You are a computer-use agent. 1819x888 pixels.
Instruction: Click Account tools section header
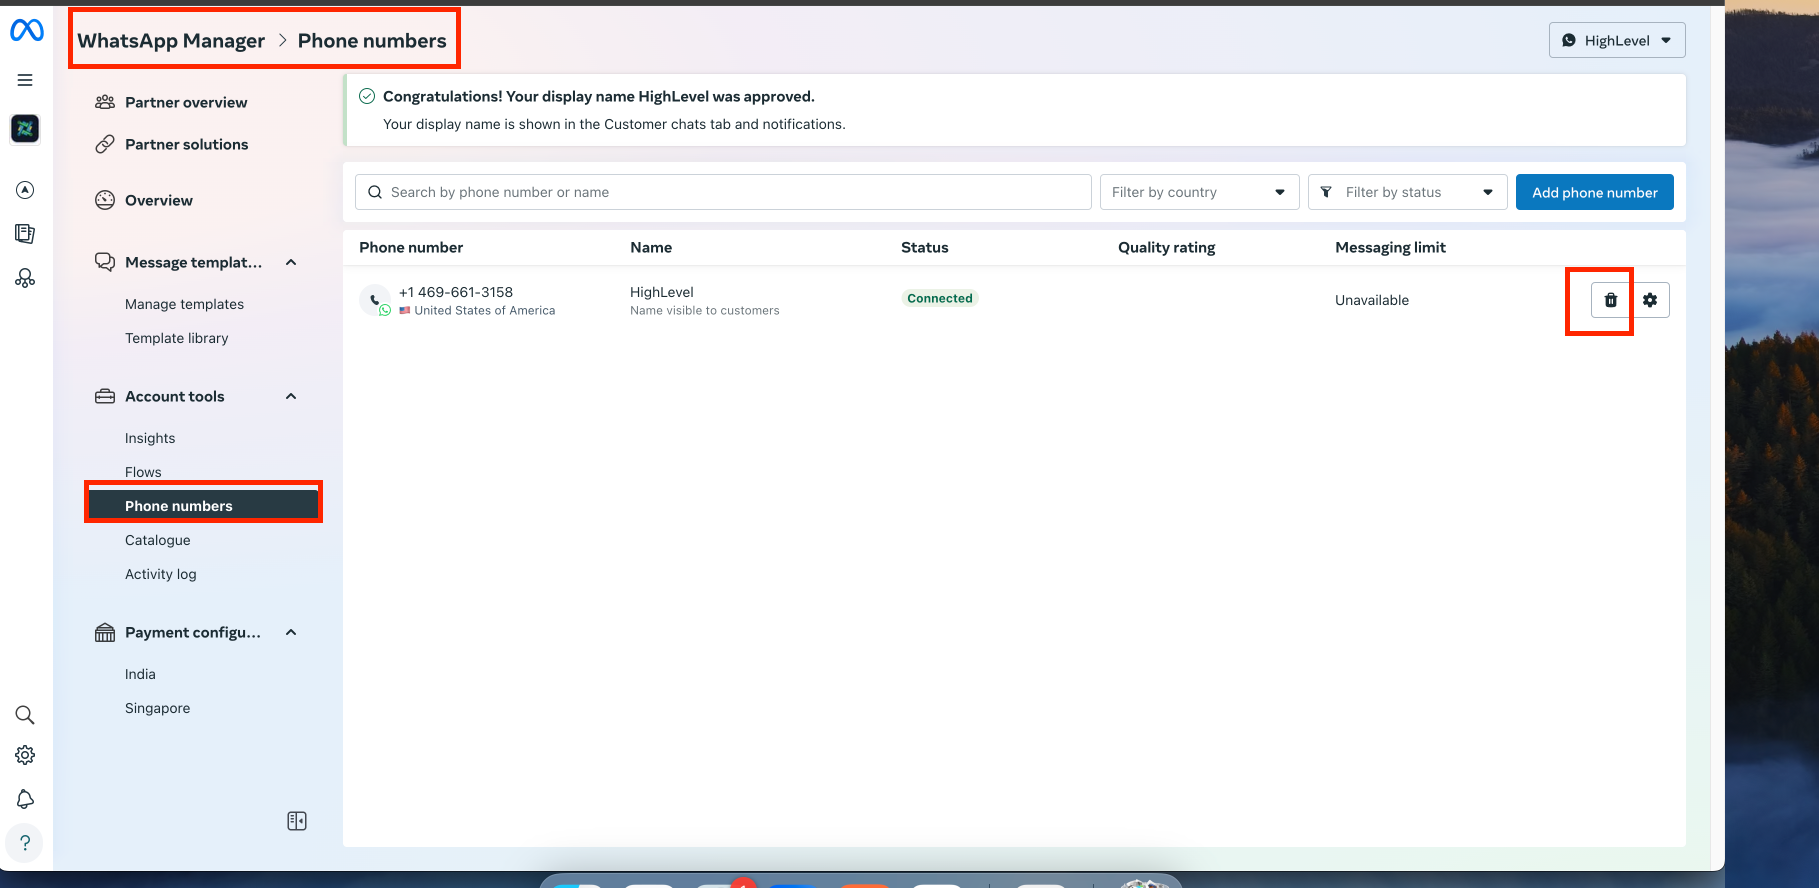point(175,396)
